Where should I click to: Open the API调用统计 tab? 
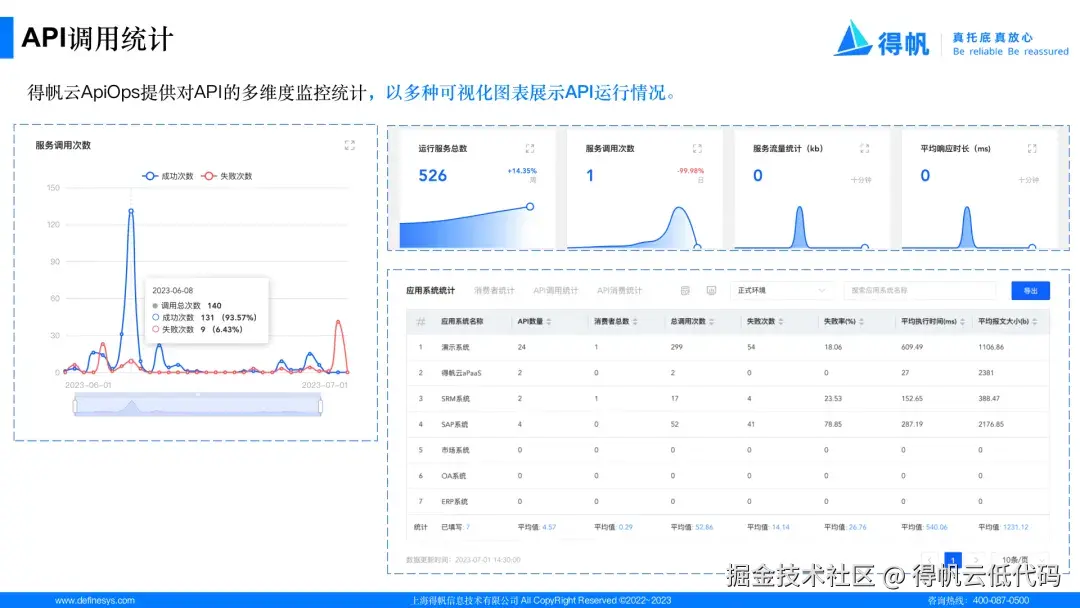[557, 290]
